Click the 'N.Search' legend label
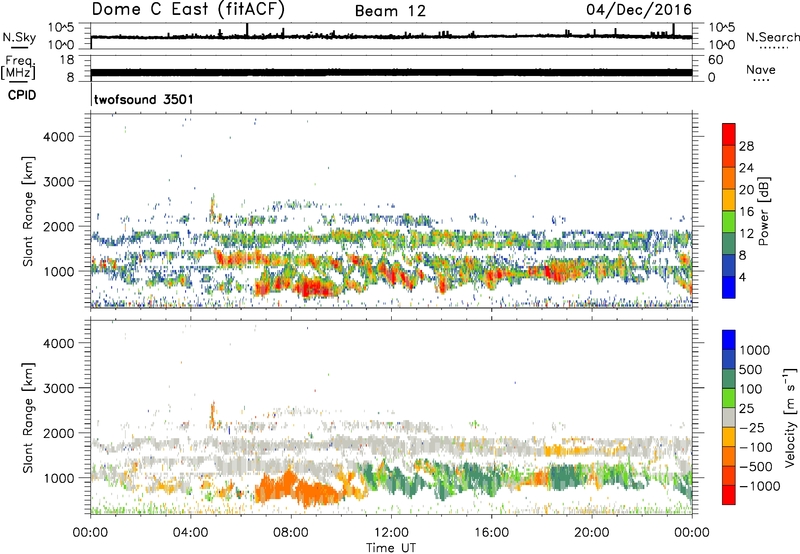Image resolution: width=800 pixels, height=554 pixels. tap(772, 37)
